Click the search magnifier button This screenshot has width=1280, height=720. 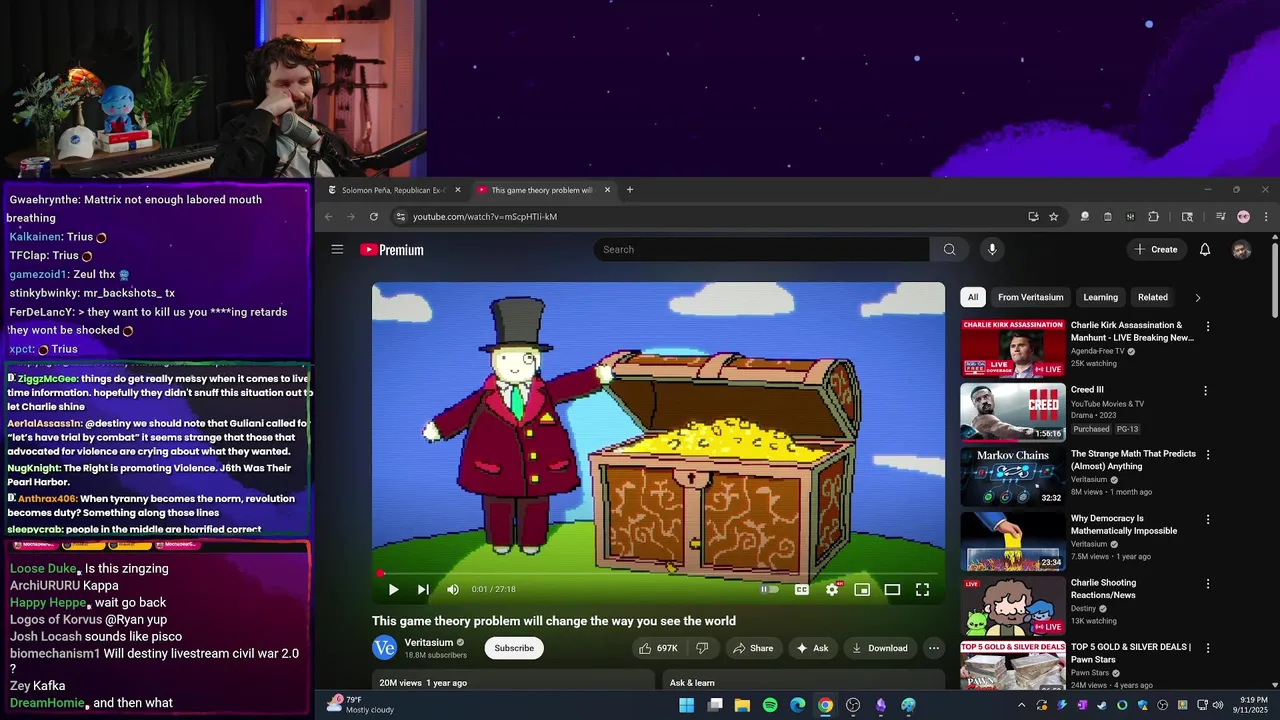(949, 249)
